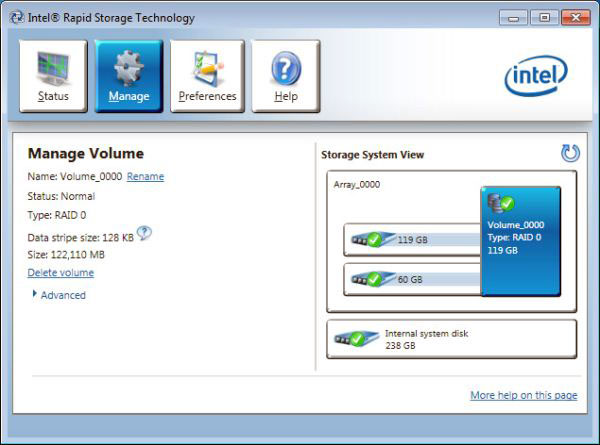
Task: Click the 238 GB disk size text
Action: [400, 346]
